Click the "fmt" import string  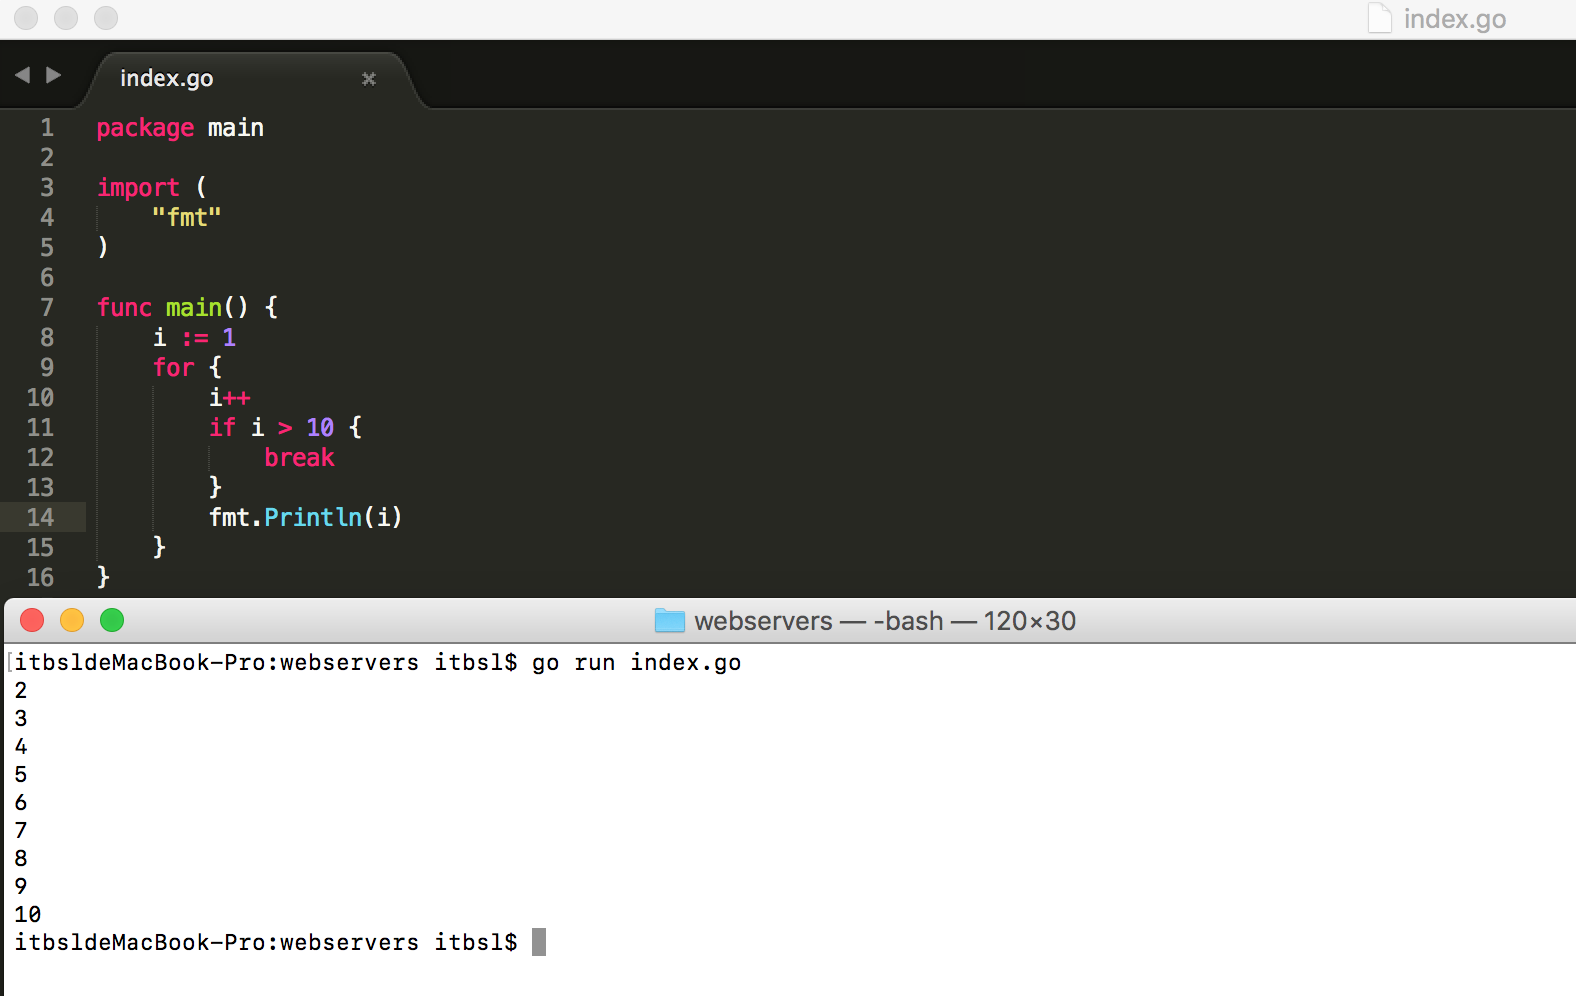coord(186,217)
